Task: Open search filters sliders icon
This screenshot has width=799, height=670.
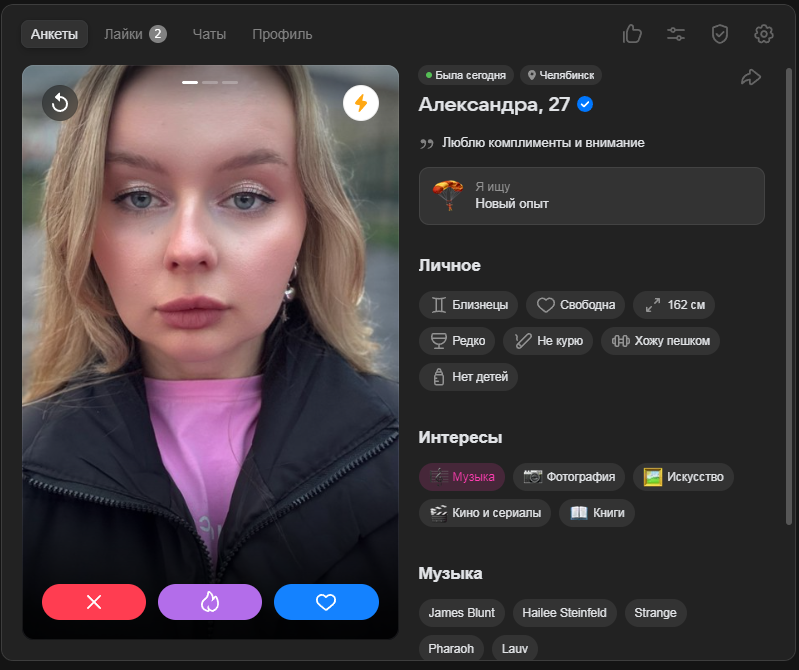Action: point(676,34)
